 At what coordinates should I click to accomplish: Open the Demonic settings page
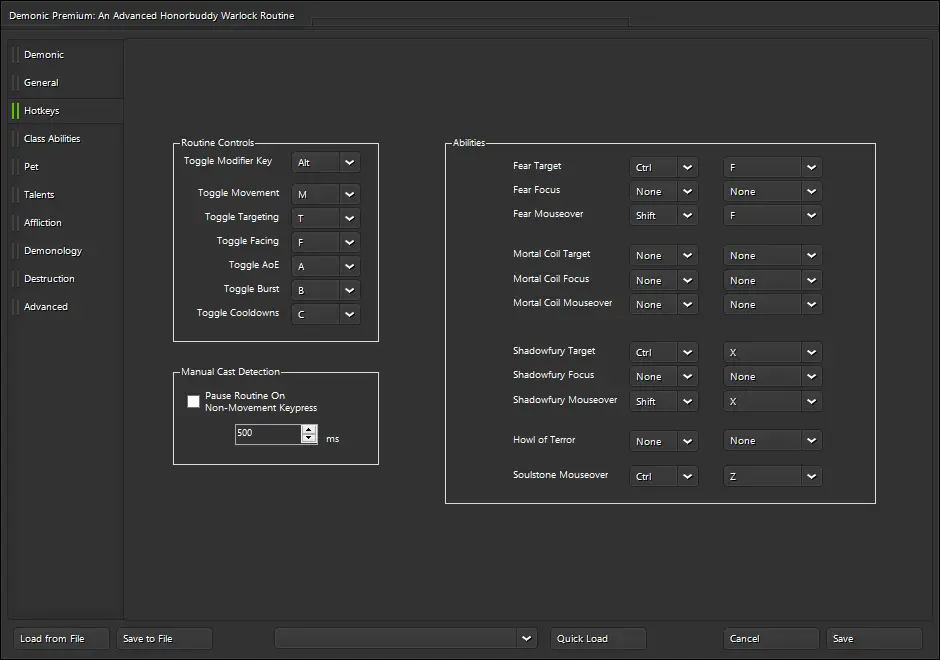point(66,55)
